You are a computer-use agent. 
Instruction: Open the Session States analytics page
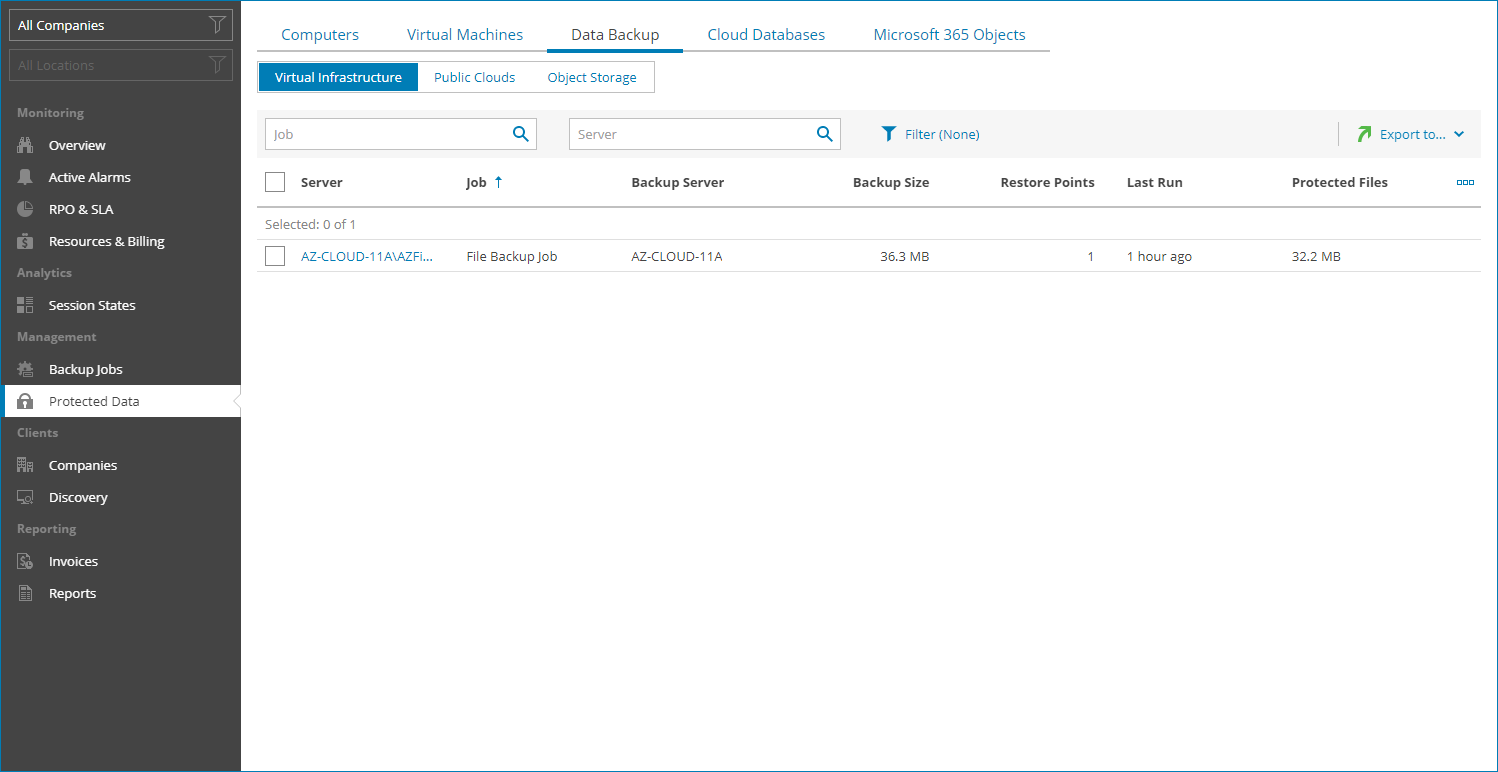coord(92,305)
